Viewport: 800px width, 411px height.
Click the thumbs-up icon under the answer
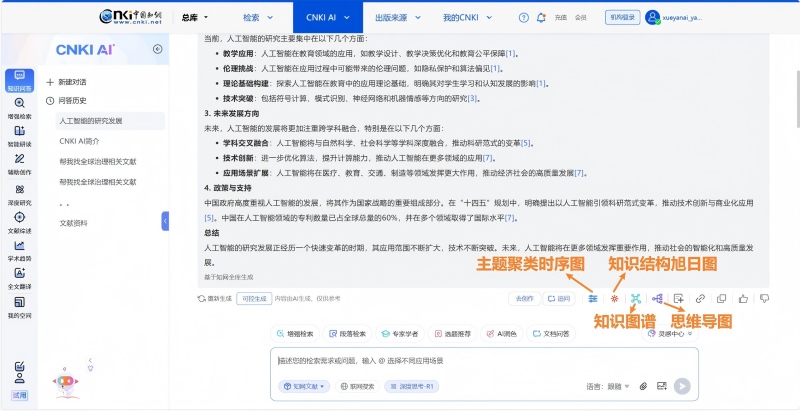pos(742,298)
